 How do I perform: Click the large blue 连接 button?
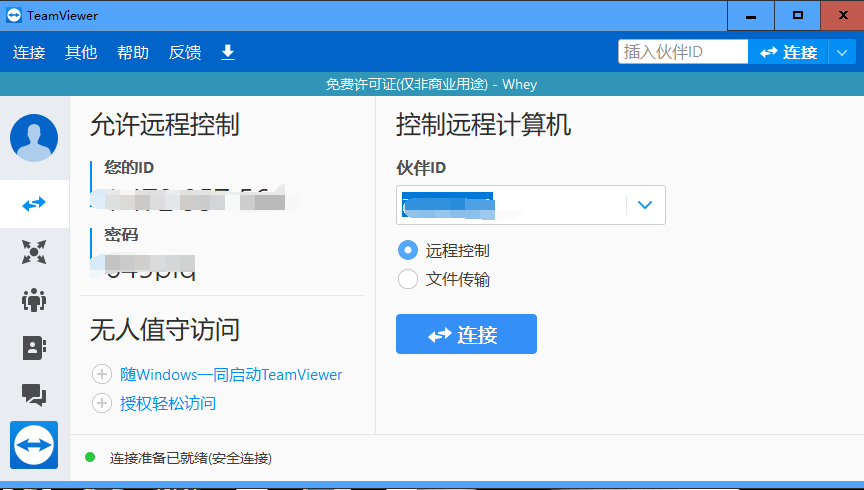466,334
